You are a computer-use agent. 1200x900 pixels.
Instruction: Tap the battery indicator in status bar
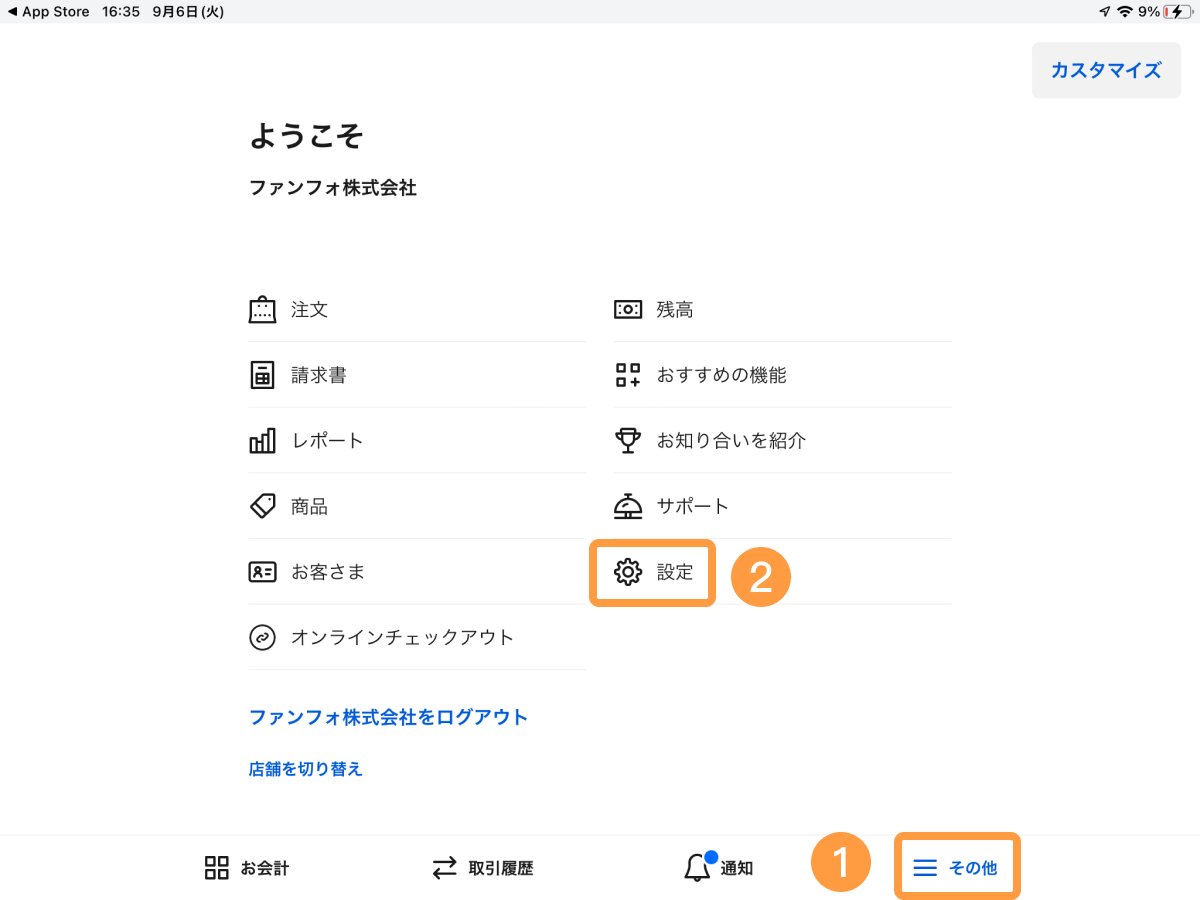[x=1178, y=12]
